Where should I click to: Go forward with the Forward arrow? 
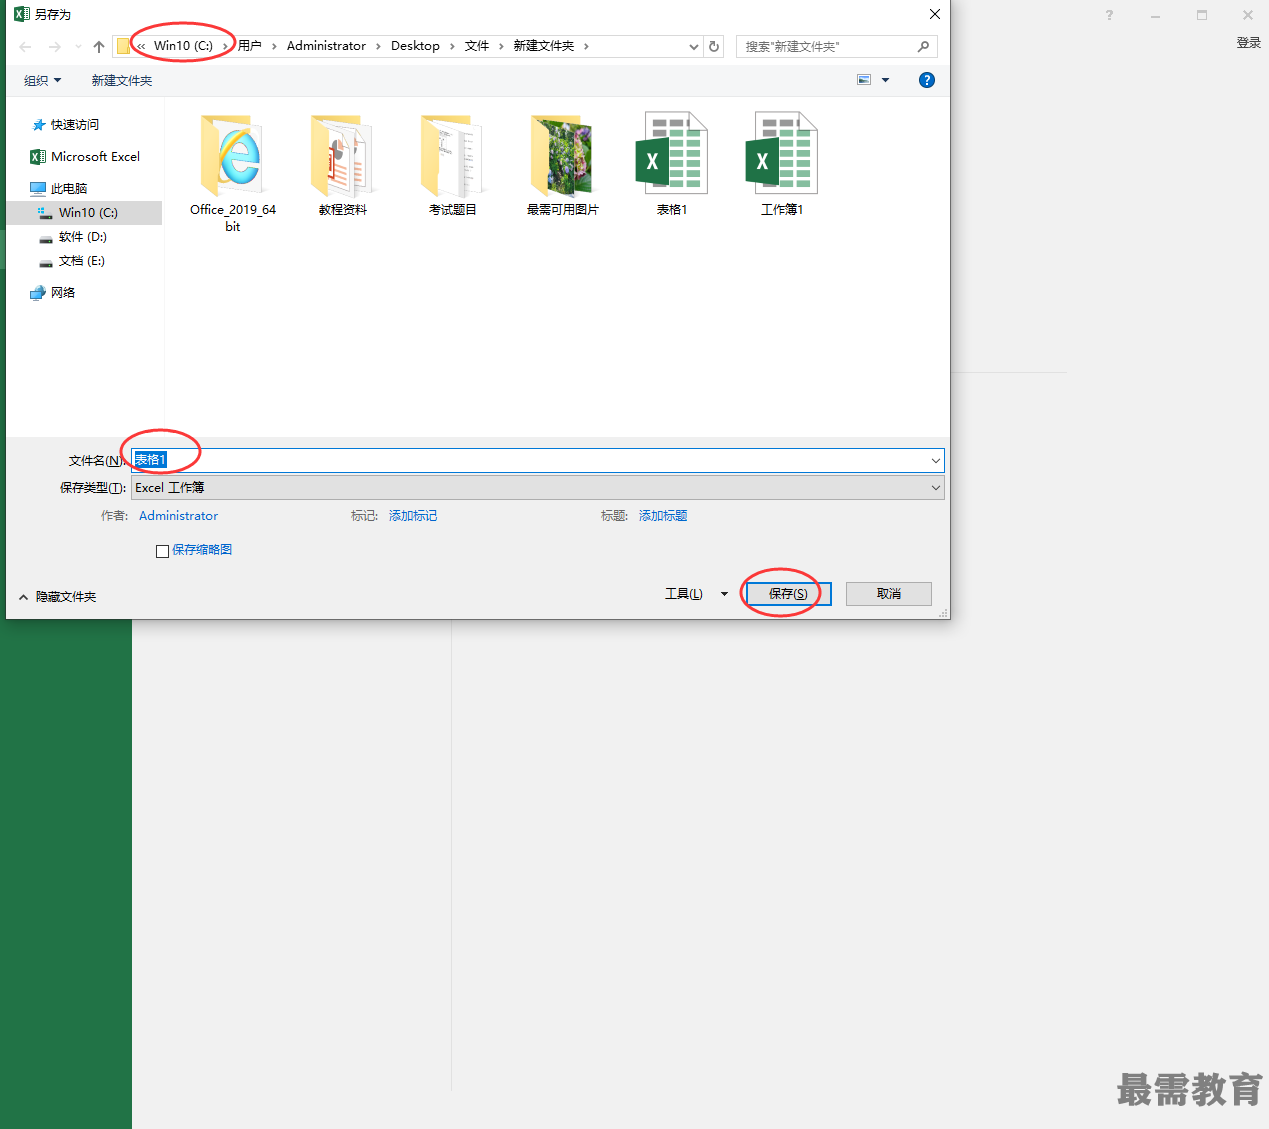(x=54, y=47)
